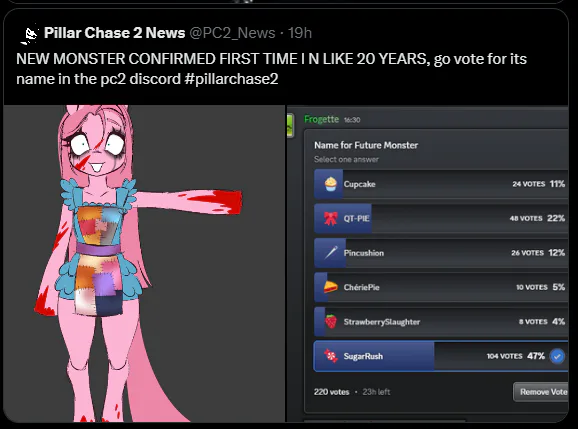Open the pink monster character image
Viewport: 578px width, 429px height.
tap(144, 264)
